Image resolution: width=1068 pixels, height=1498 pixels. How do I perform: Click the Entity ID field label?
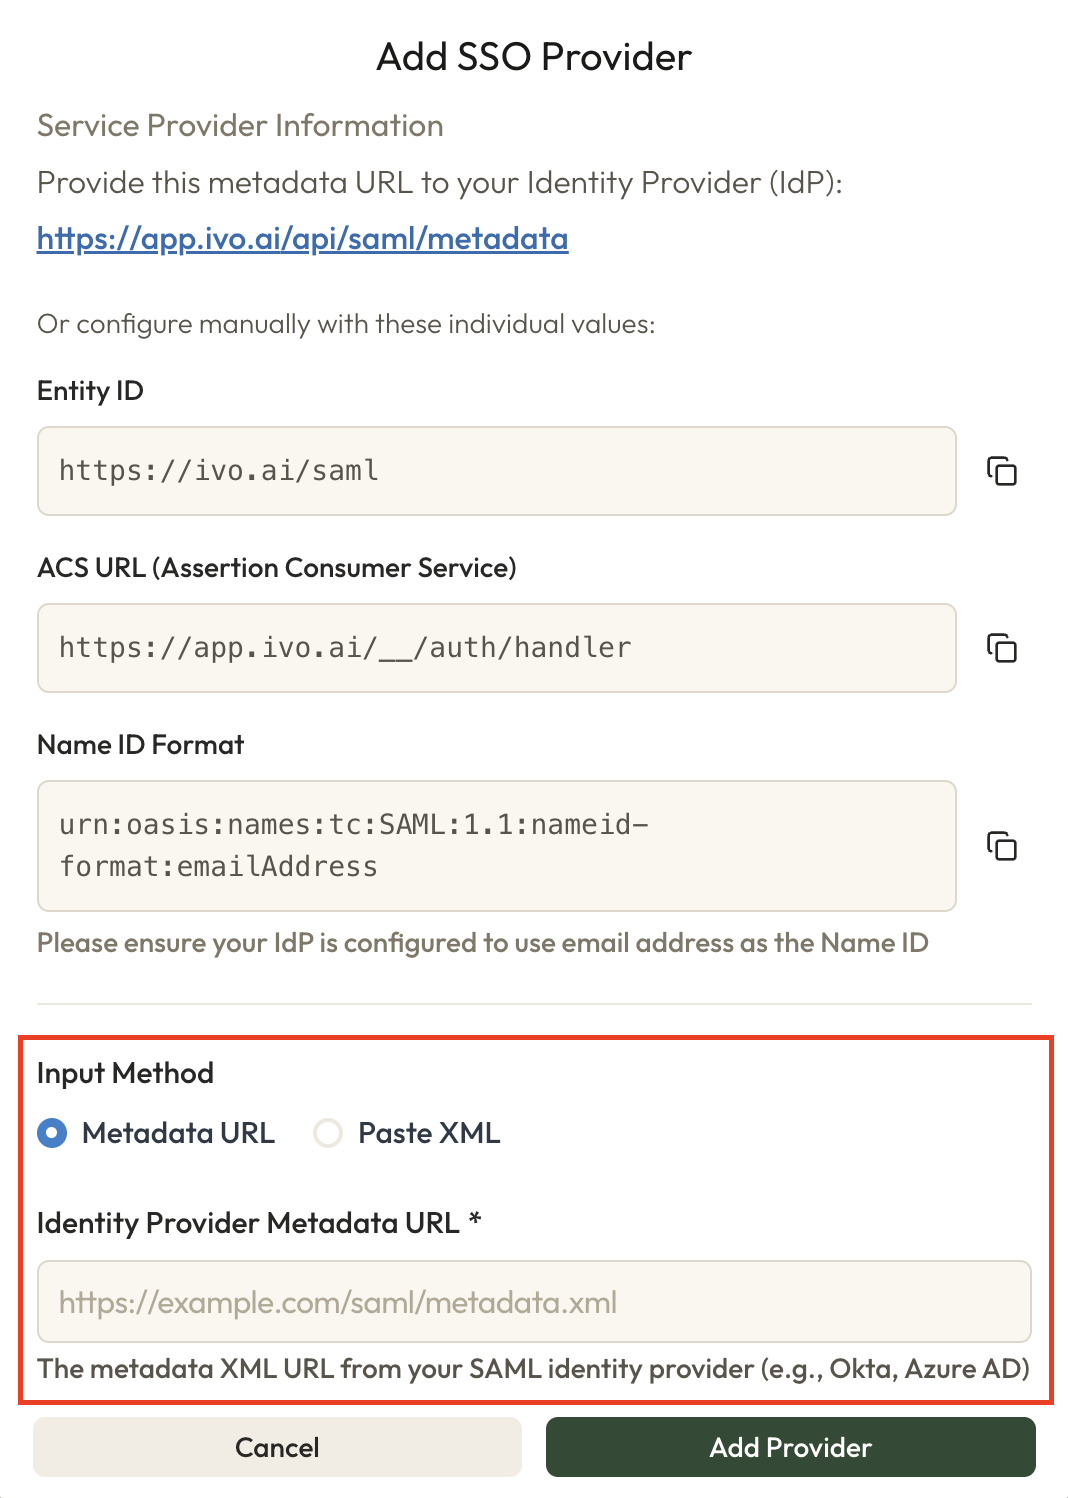click(90, 391)
